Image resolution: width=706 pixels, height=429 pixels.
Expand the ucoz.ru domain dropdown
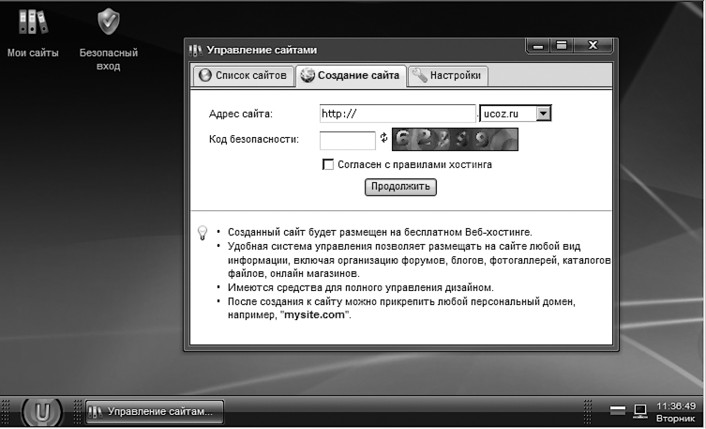click(543, 114)
